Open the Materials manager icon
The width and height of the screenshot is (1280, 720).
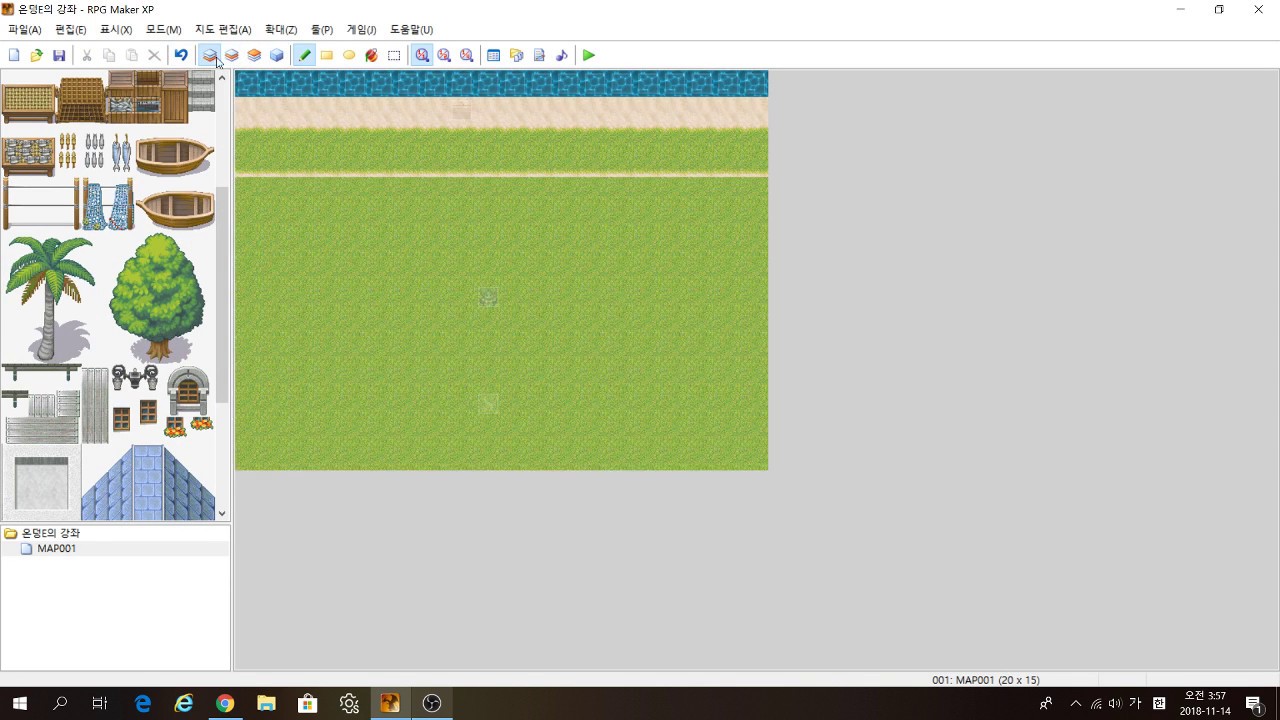516,55
